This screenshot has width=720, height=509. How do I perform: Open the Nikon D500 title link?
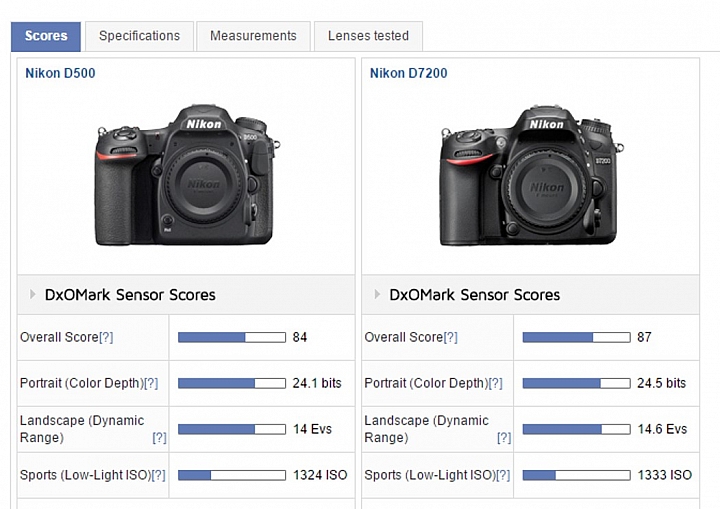pos(60,73)
